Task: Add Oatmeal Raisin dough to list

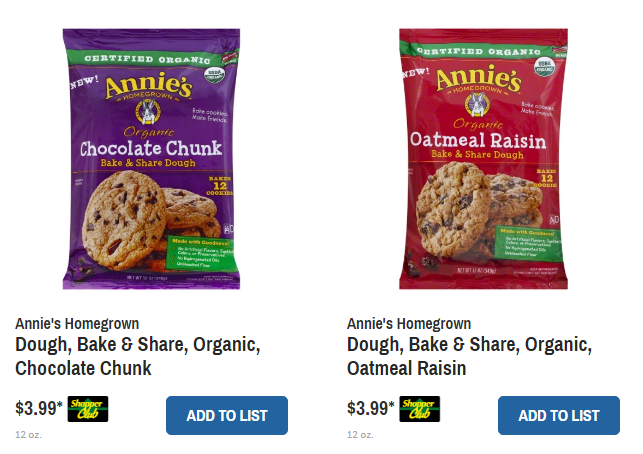Action: (559, 415)
